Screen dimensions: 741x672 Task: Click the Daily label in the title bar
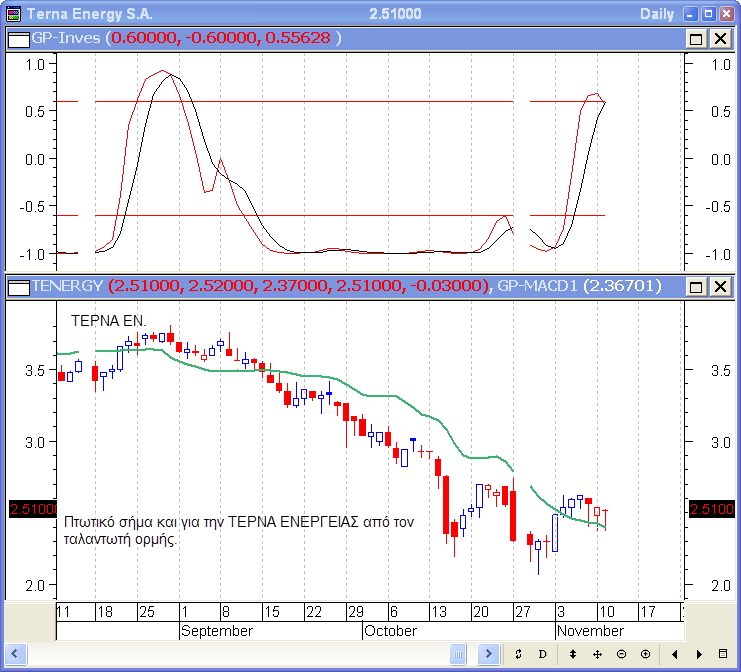point(656,14)
